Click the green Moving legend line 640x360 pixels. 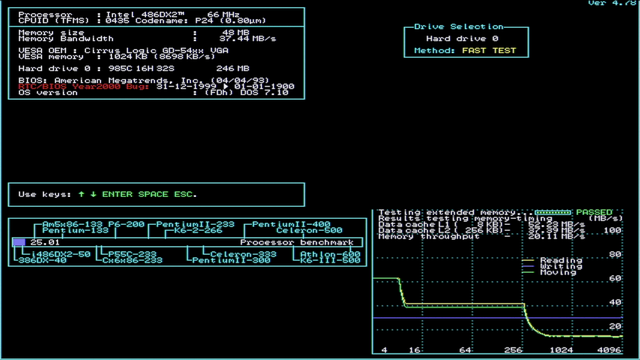pos(528,272)
